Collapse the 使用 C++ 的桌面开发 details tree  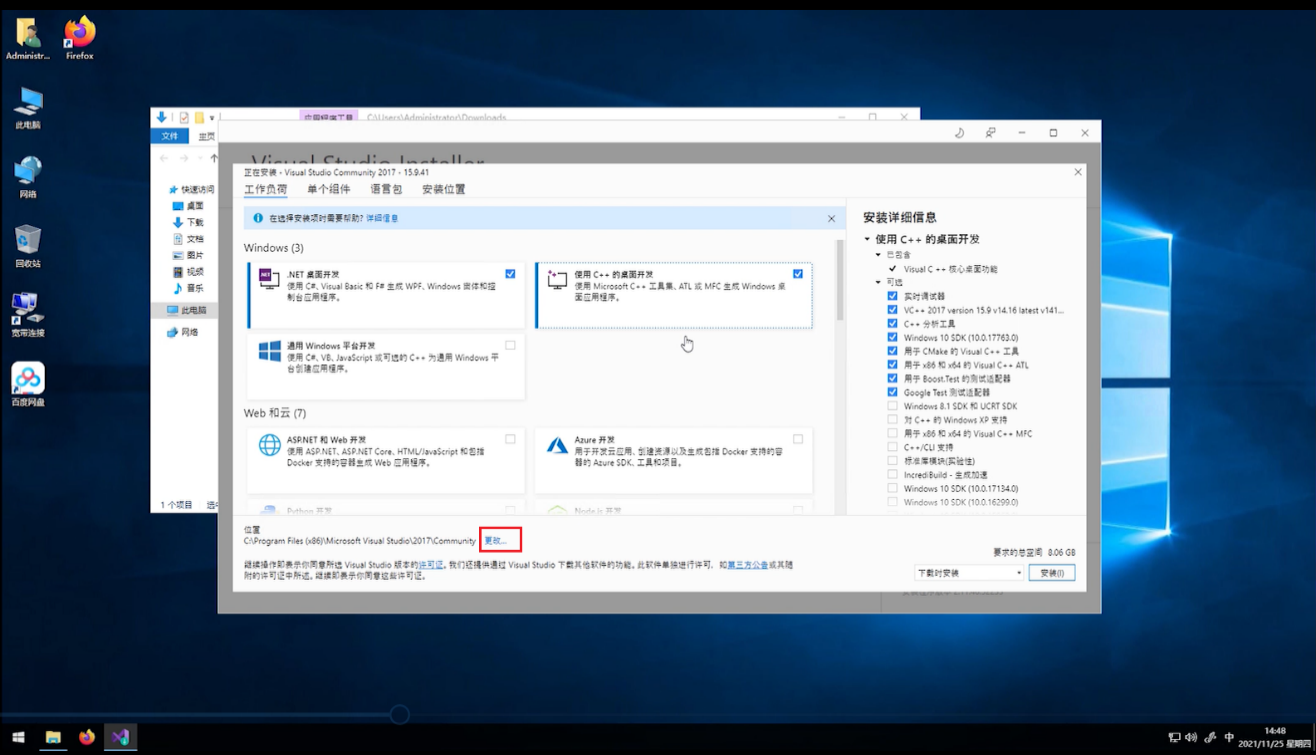pos(867,240)
